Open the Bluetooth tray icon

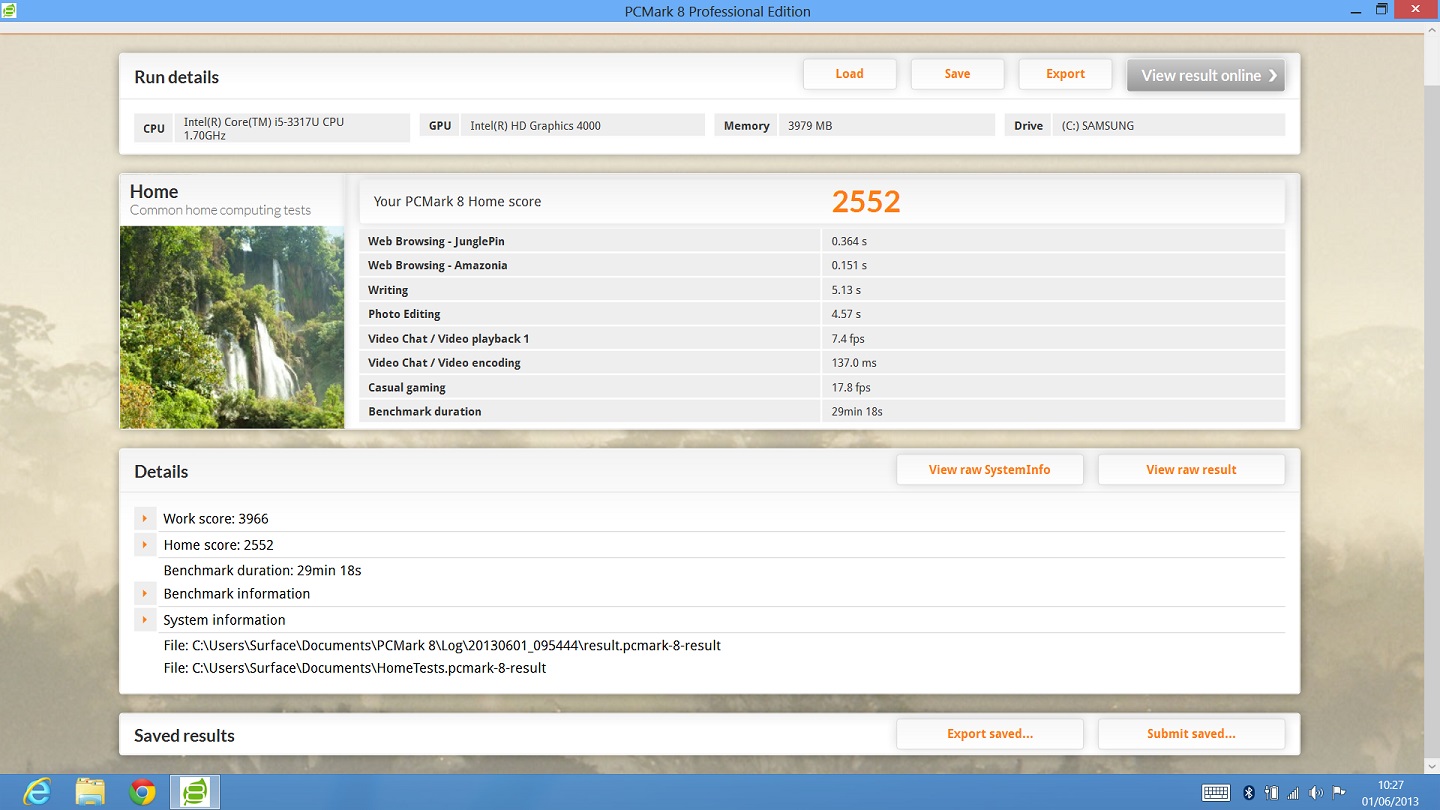pyautogui.click(x=1249, y=792)
